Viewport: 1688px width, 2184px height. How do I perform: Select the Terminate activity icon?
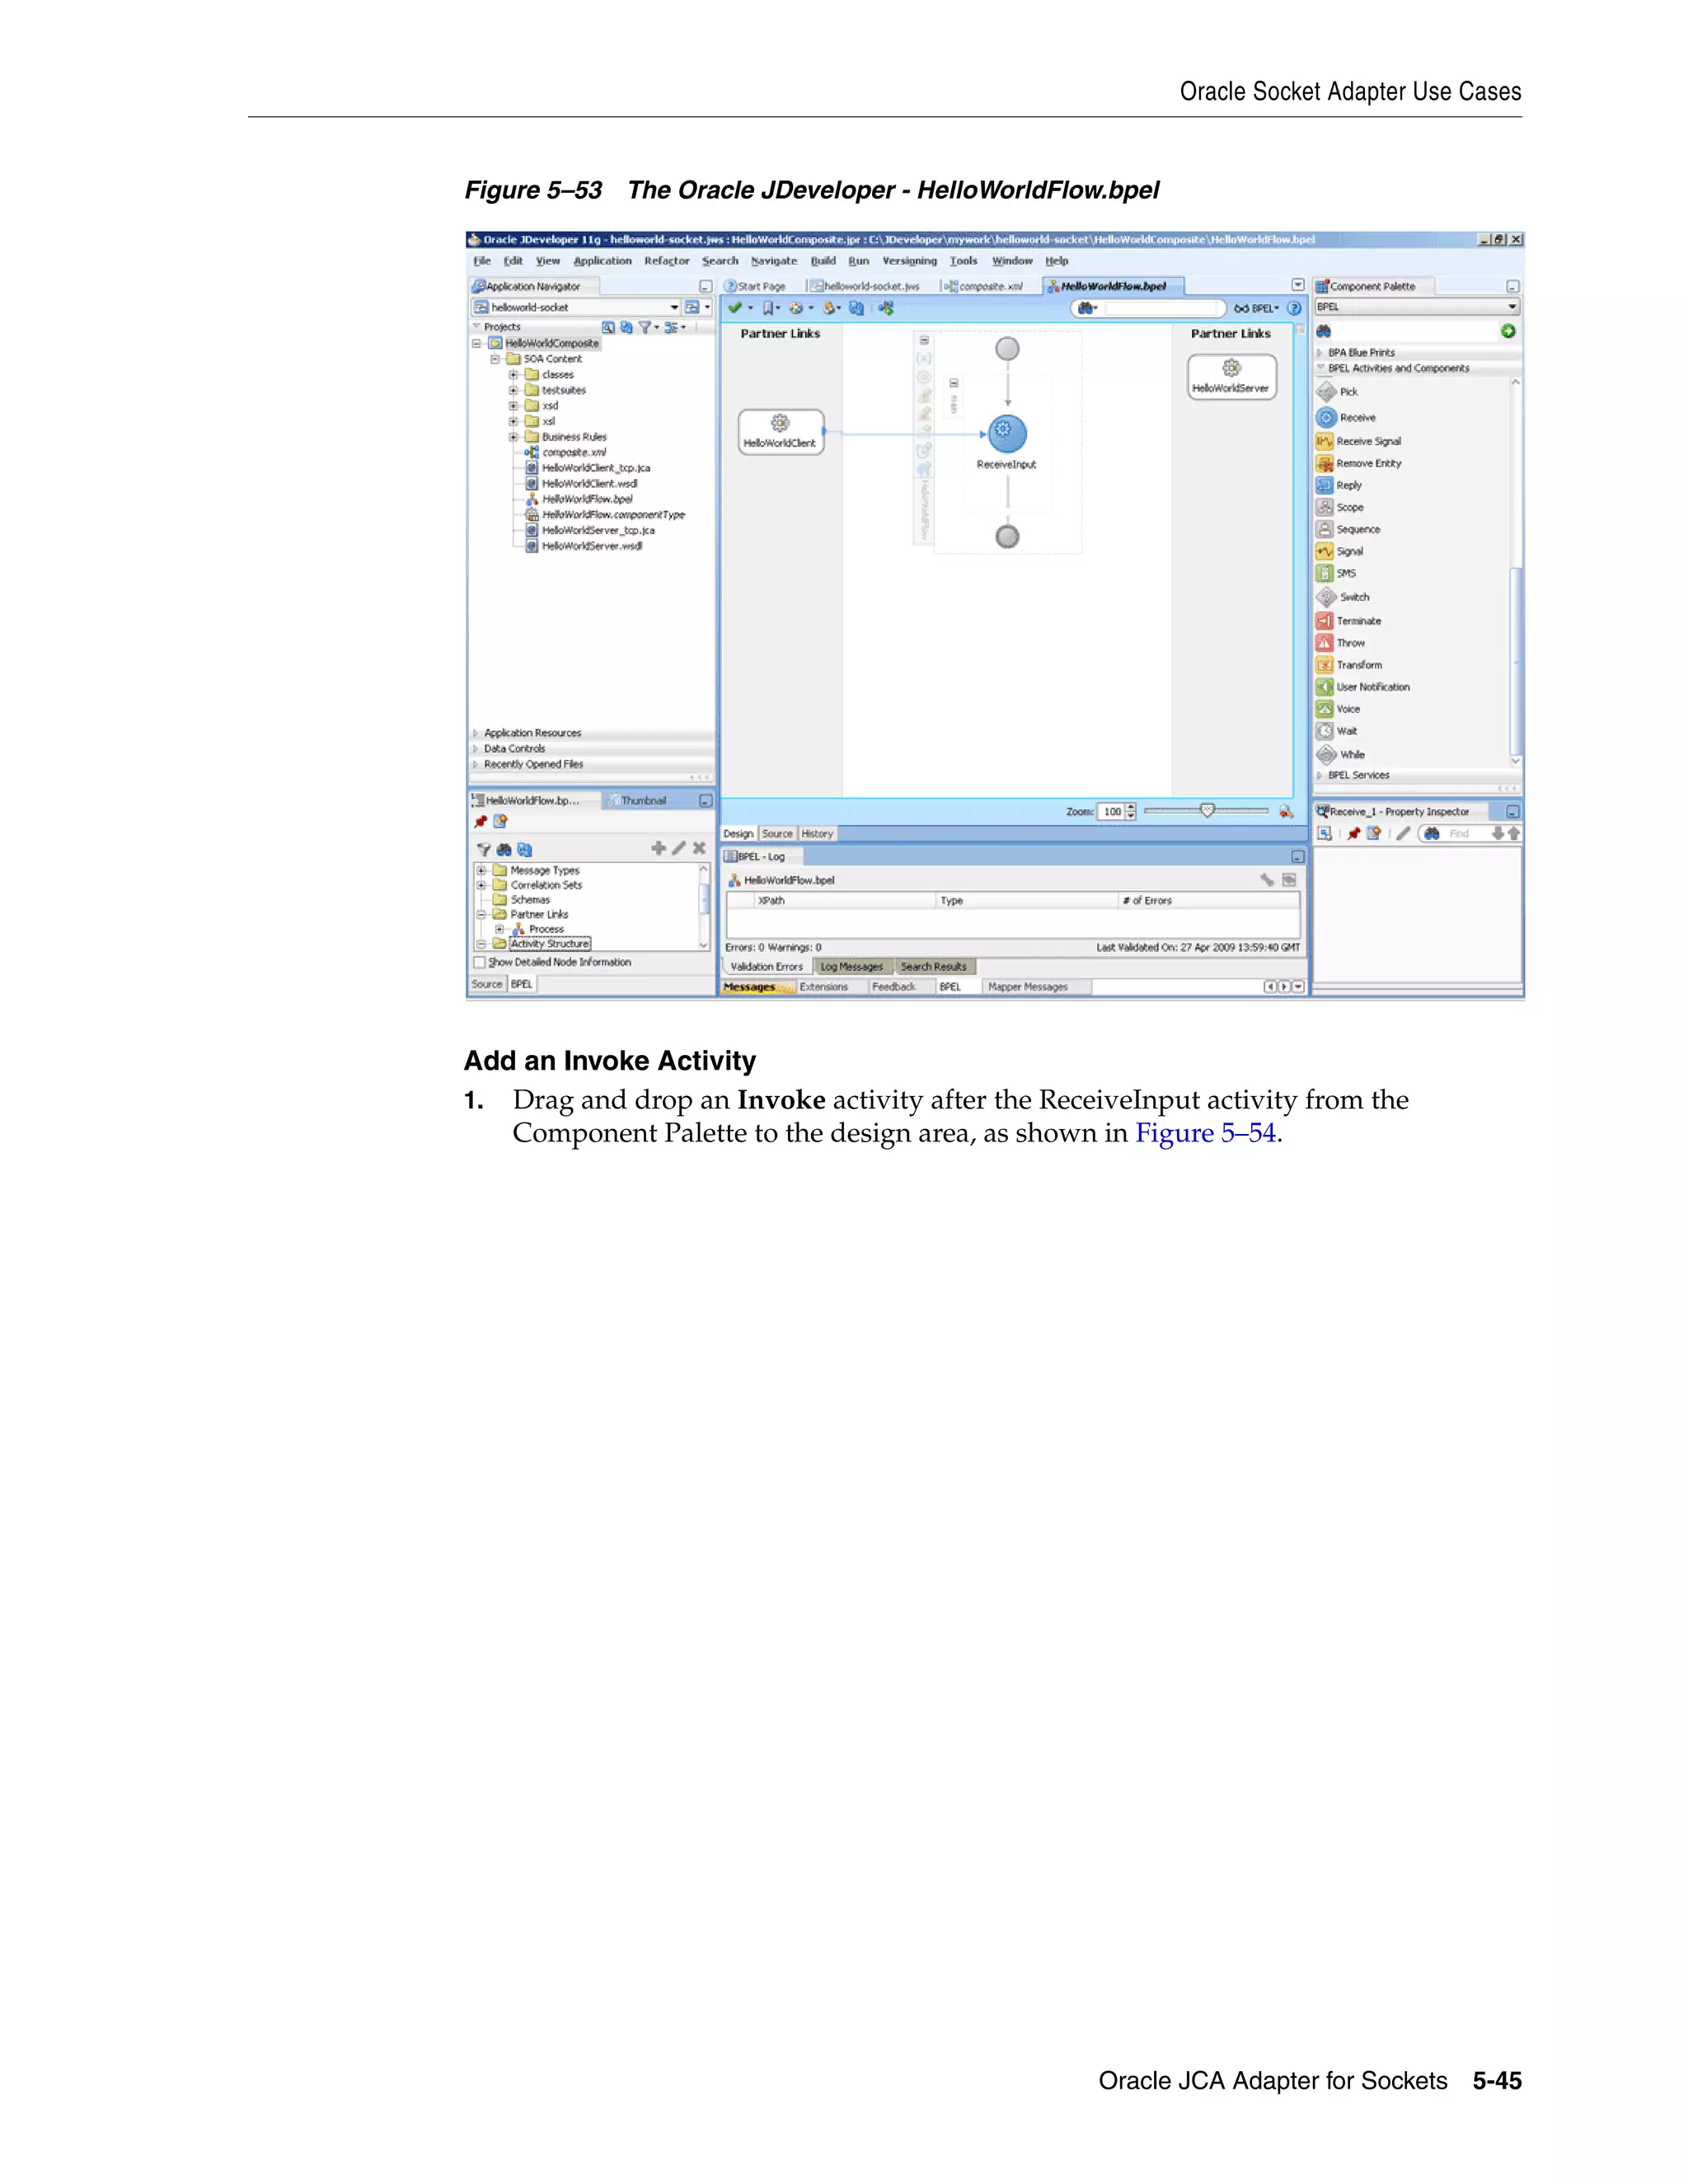tap(1325, 621)
